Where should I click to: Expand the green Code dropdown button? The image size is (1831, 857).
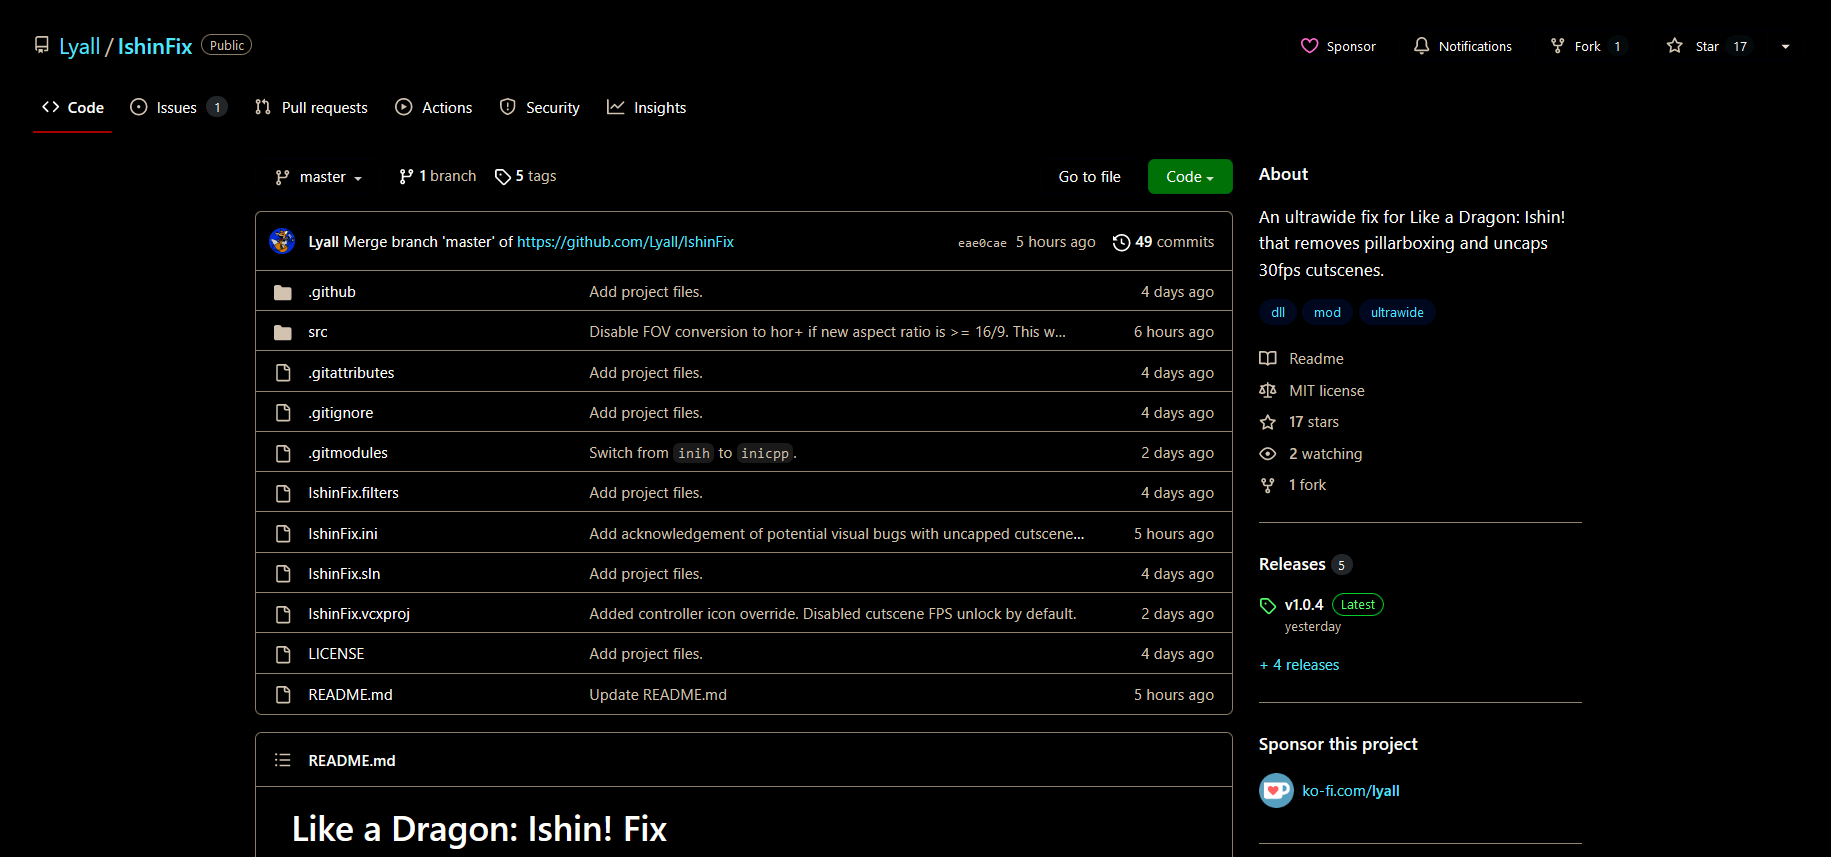click(1190, 177)
